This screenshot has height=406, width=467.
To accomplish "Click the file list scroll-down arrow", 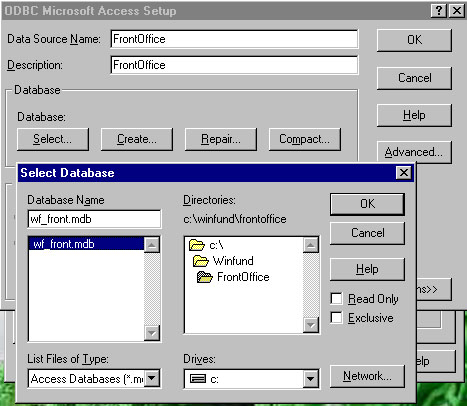I will point(152,333).
